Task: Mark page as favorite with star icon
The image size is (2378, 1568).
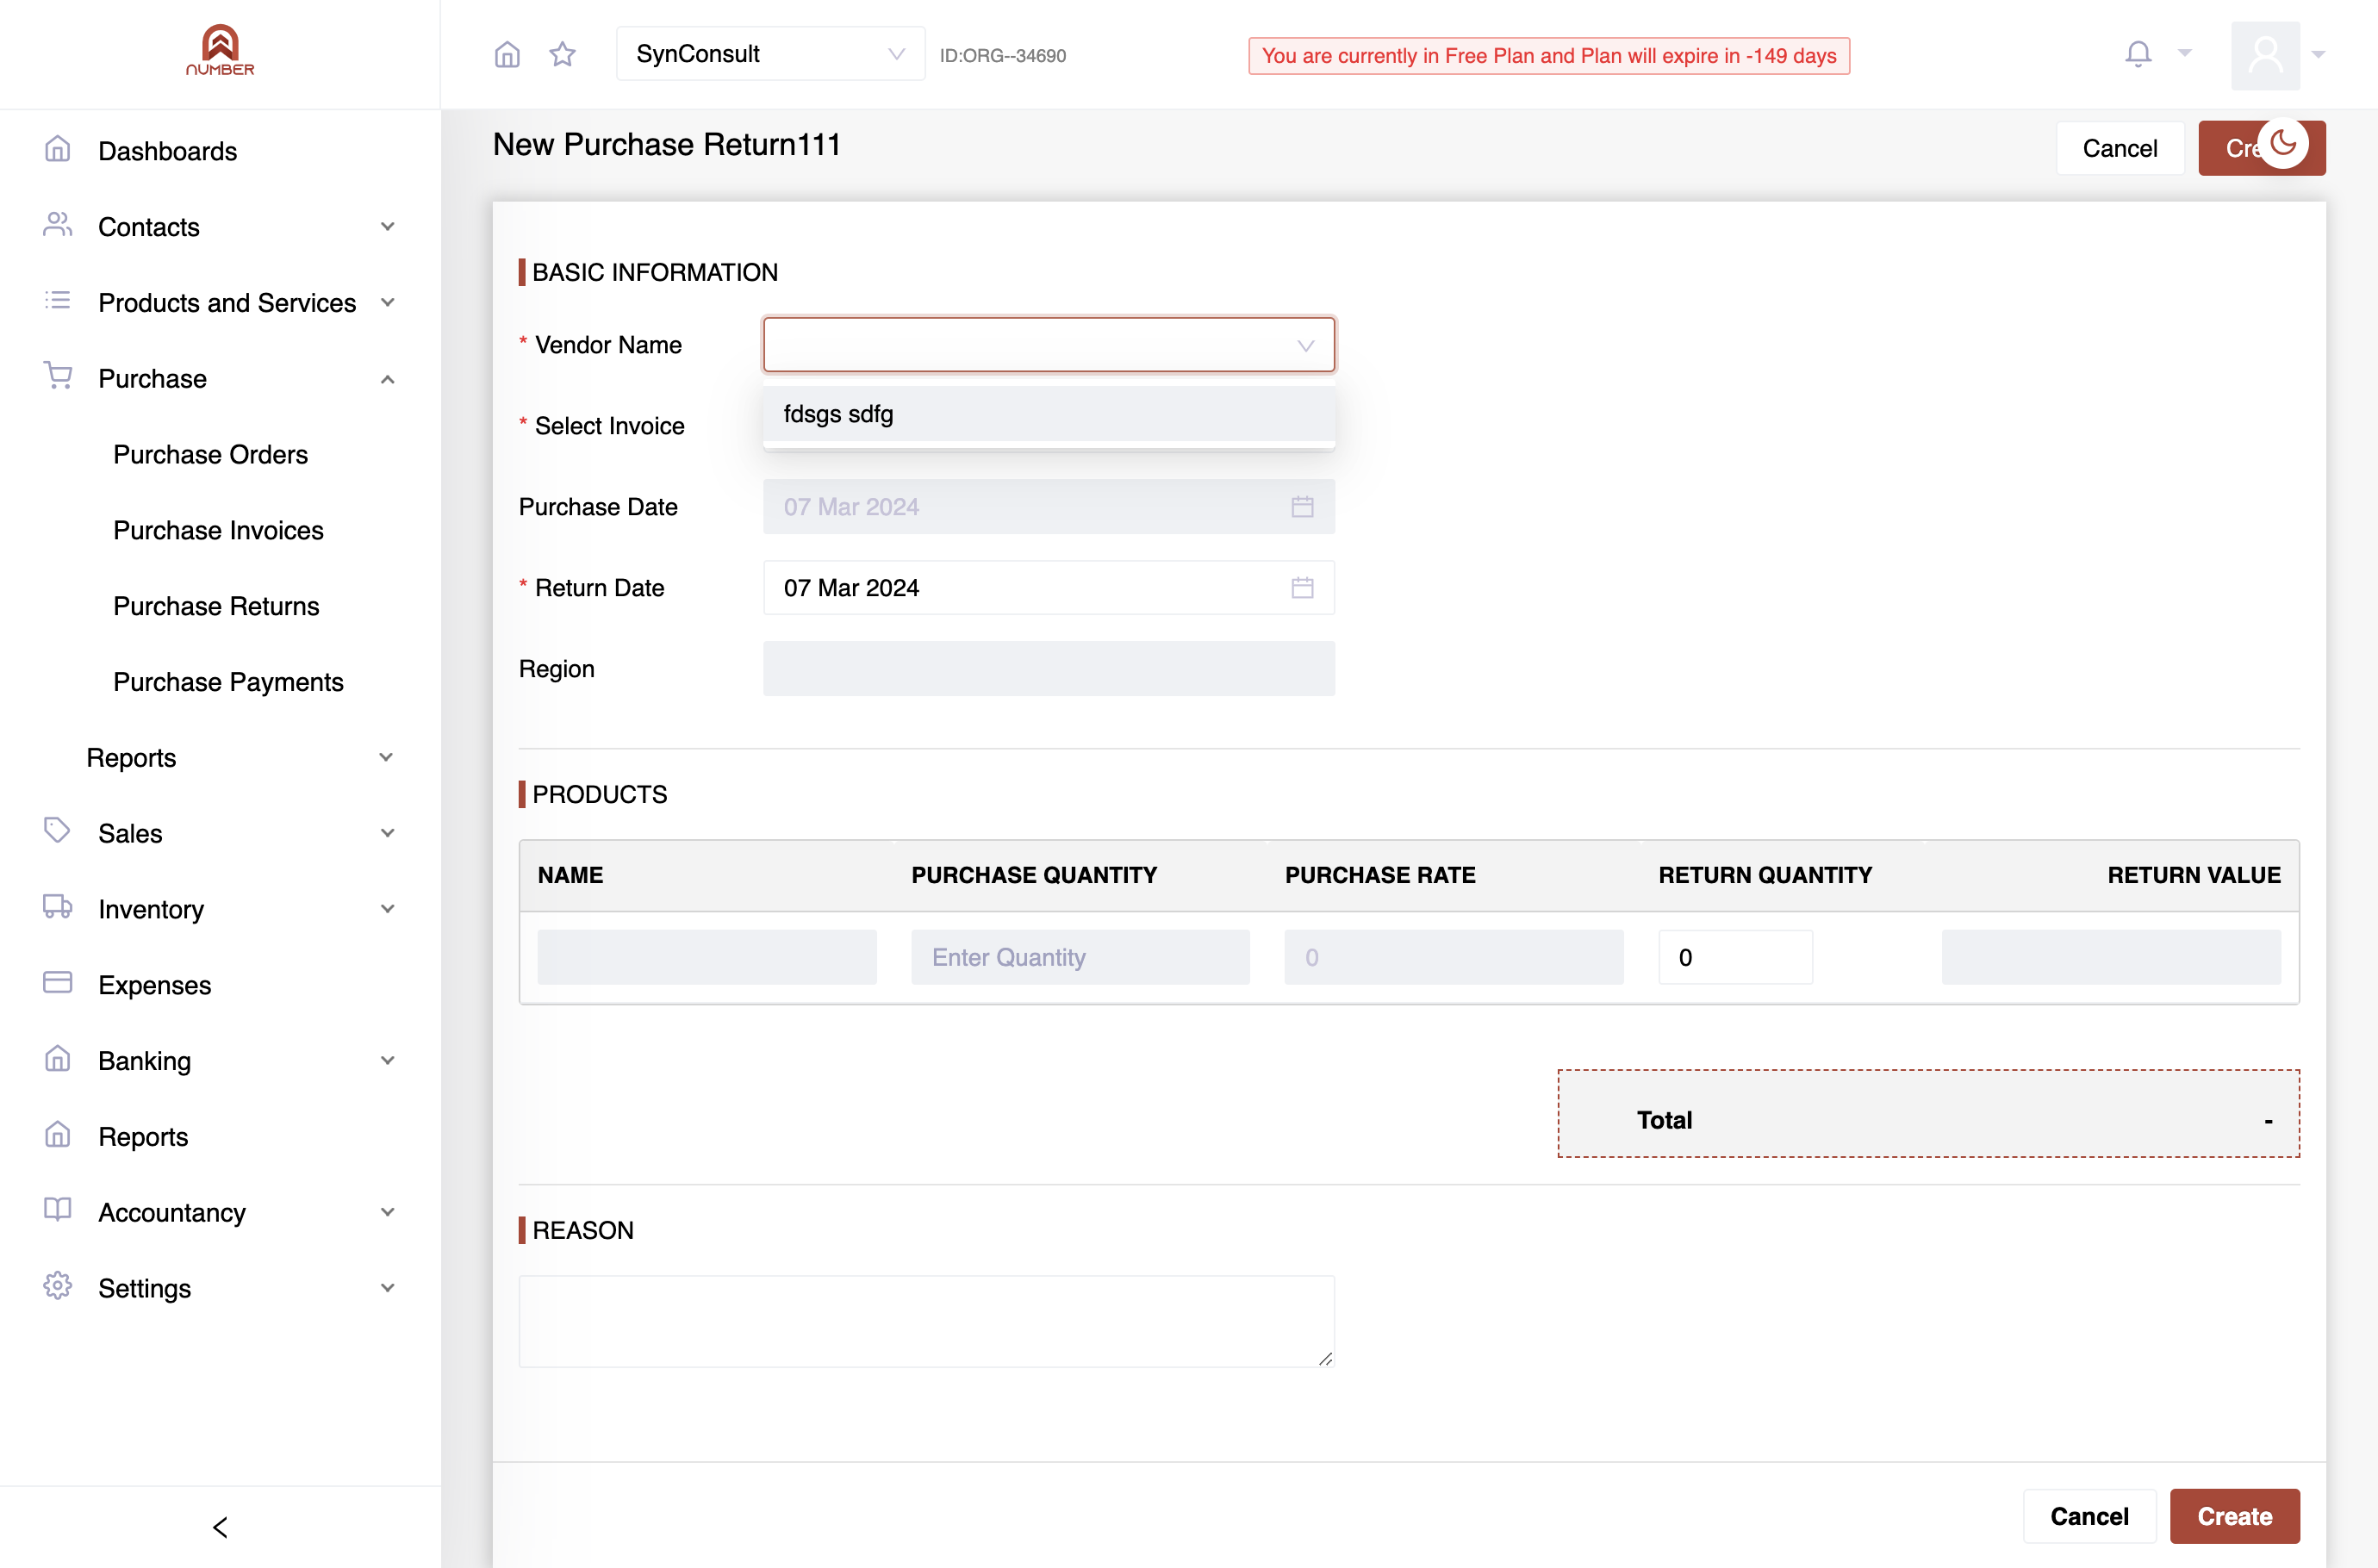Action: click(x=563, y=54)
